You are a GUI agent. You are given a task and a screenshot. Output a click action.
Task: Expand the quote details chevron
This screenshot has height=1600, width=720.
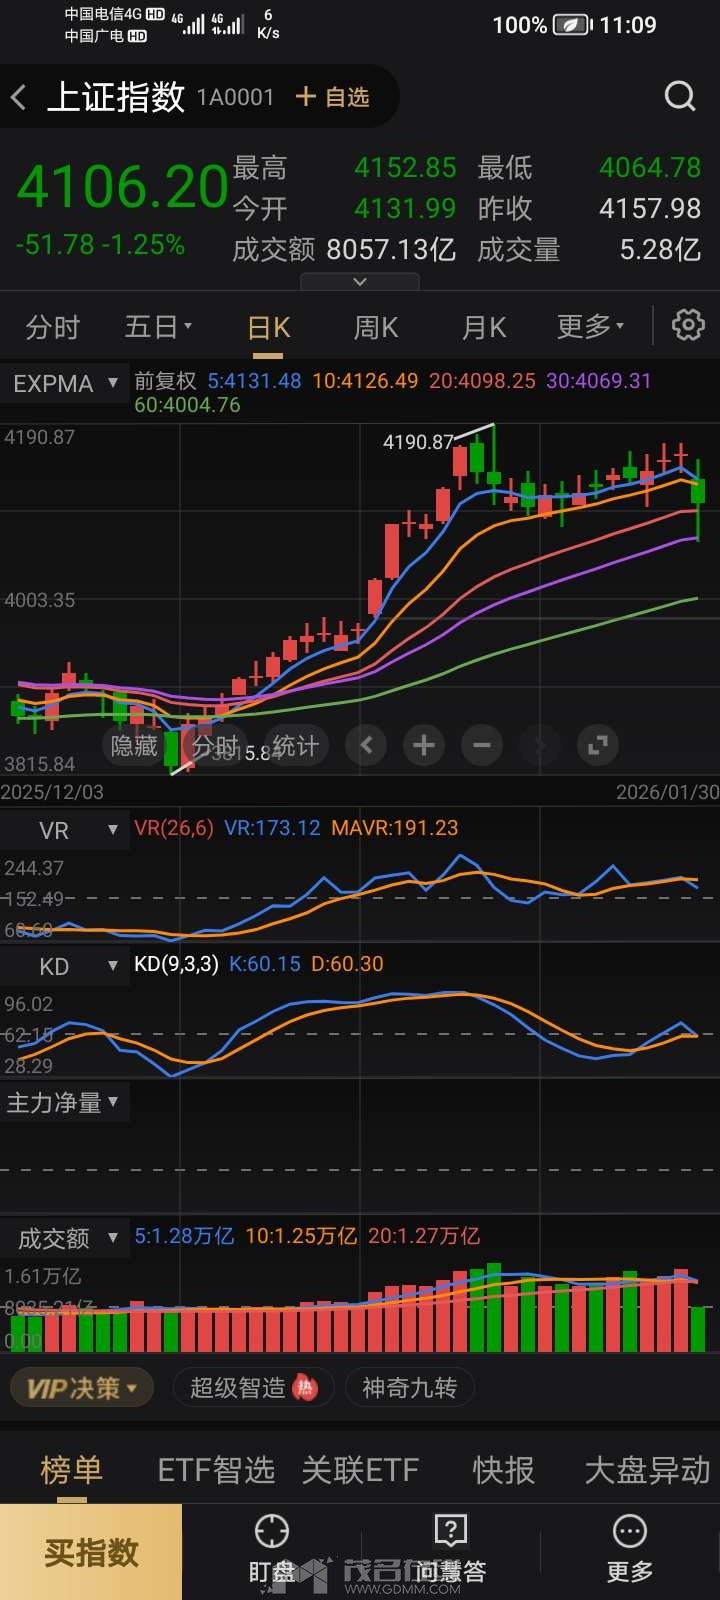click(x=361, y=282)
